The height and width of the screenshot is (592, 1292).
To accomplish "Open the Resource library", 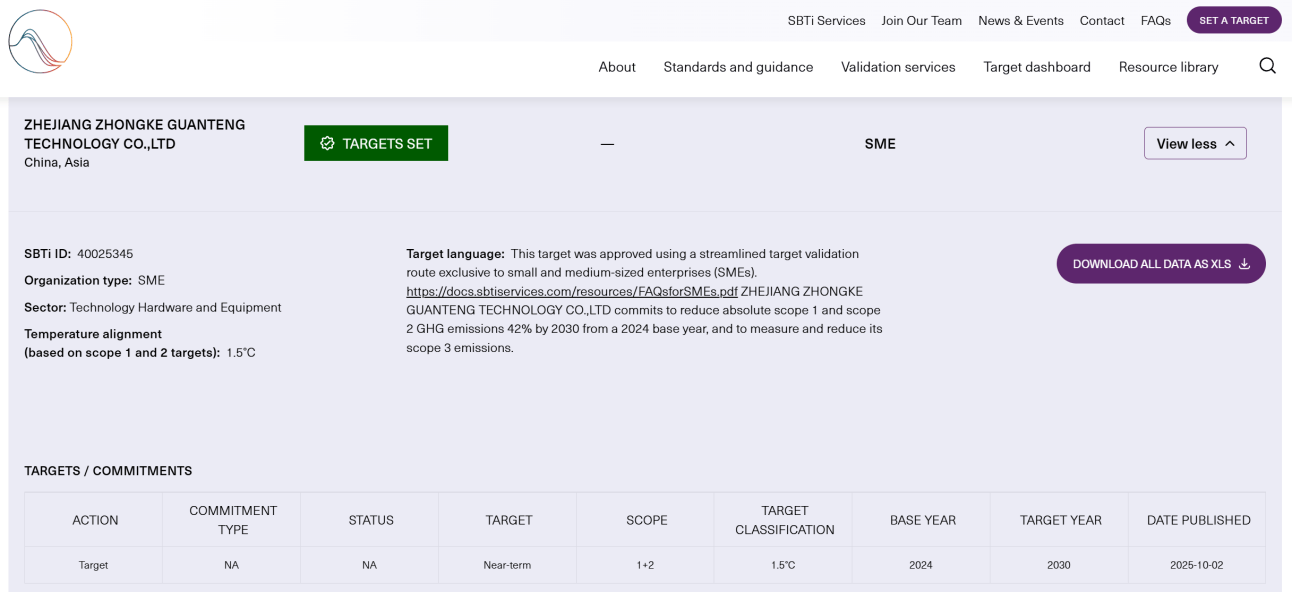I will (x=1168, y=67).
